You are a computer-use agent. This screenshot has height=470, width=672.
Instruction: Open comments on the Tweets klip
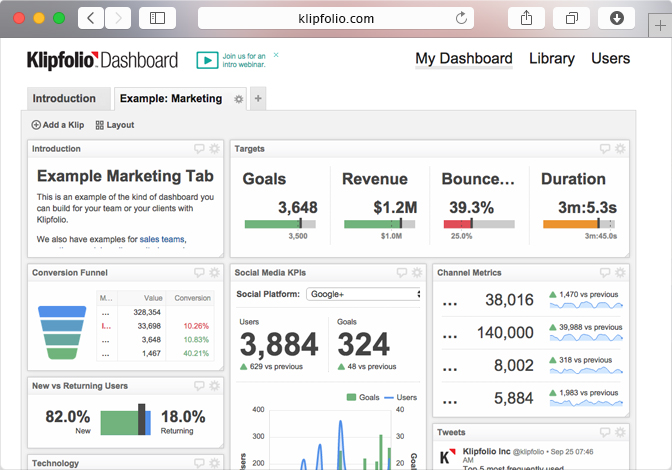pos(605,432)
